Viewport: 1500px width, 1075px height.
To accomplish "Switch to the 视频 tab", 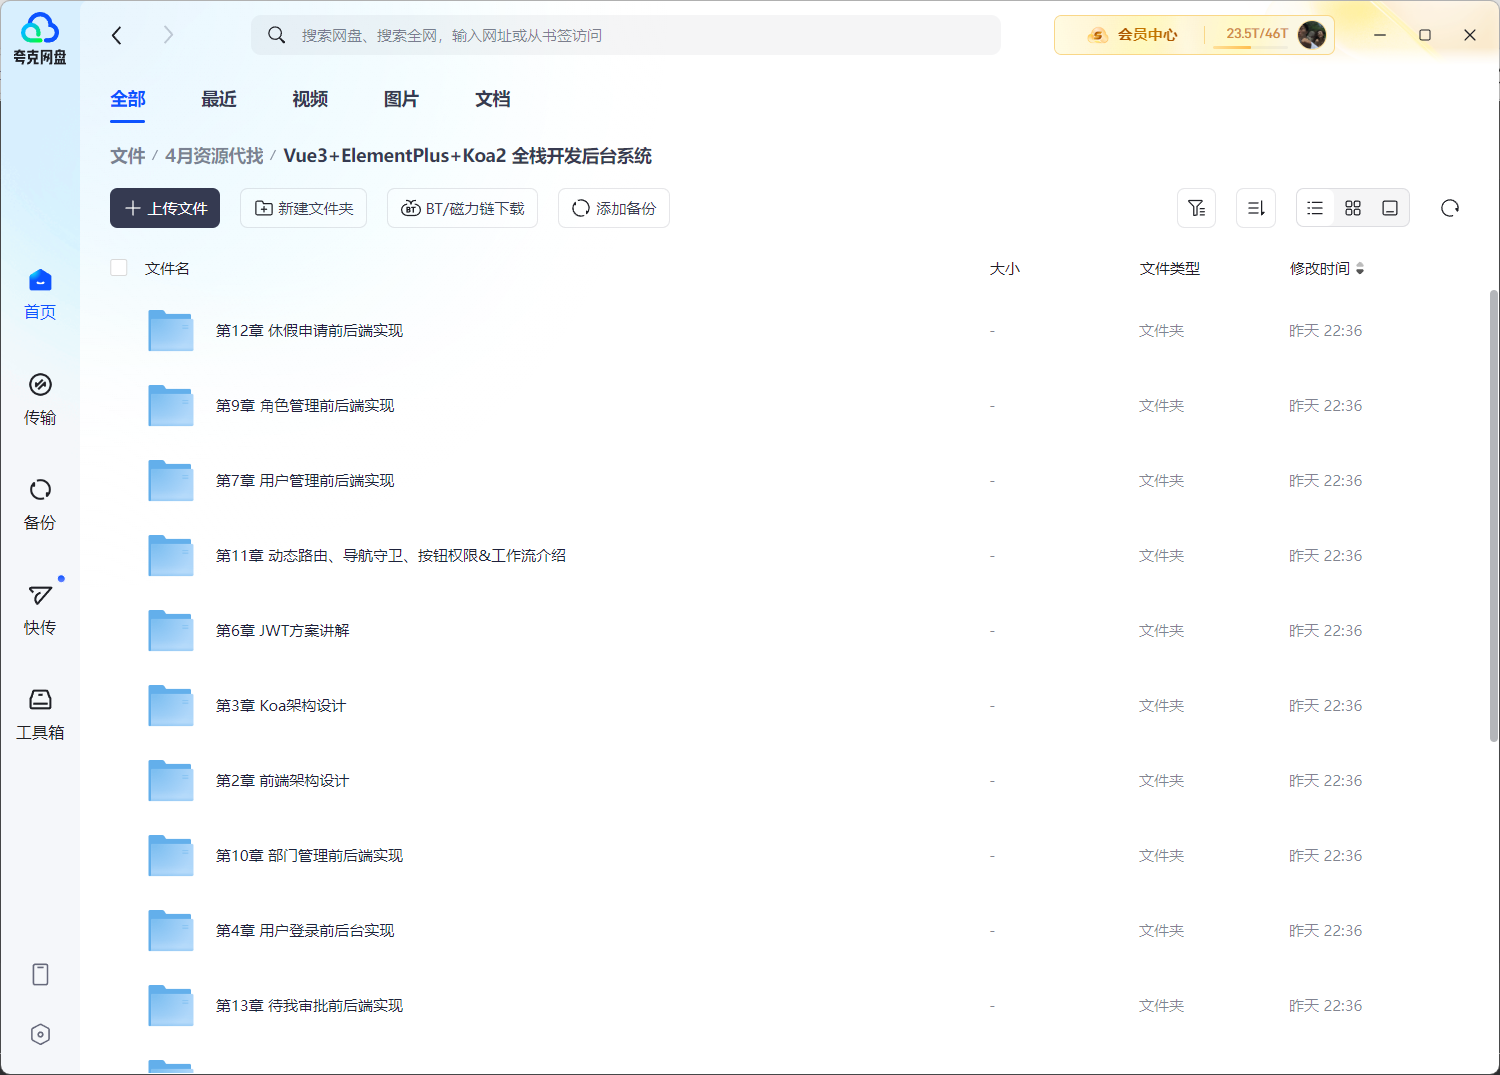I will point(310,99).
